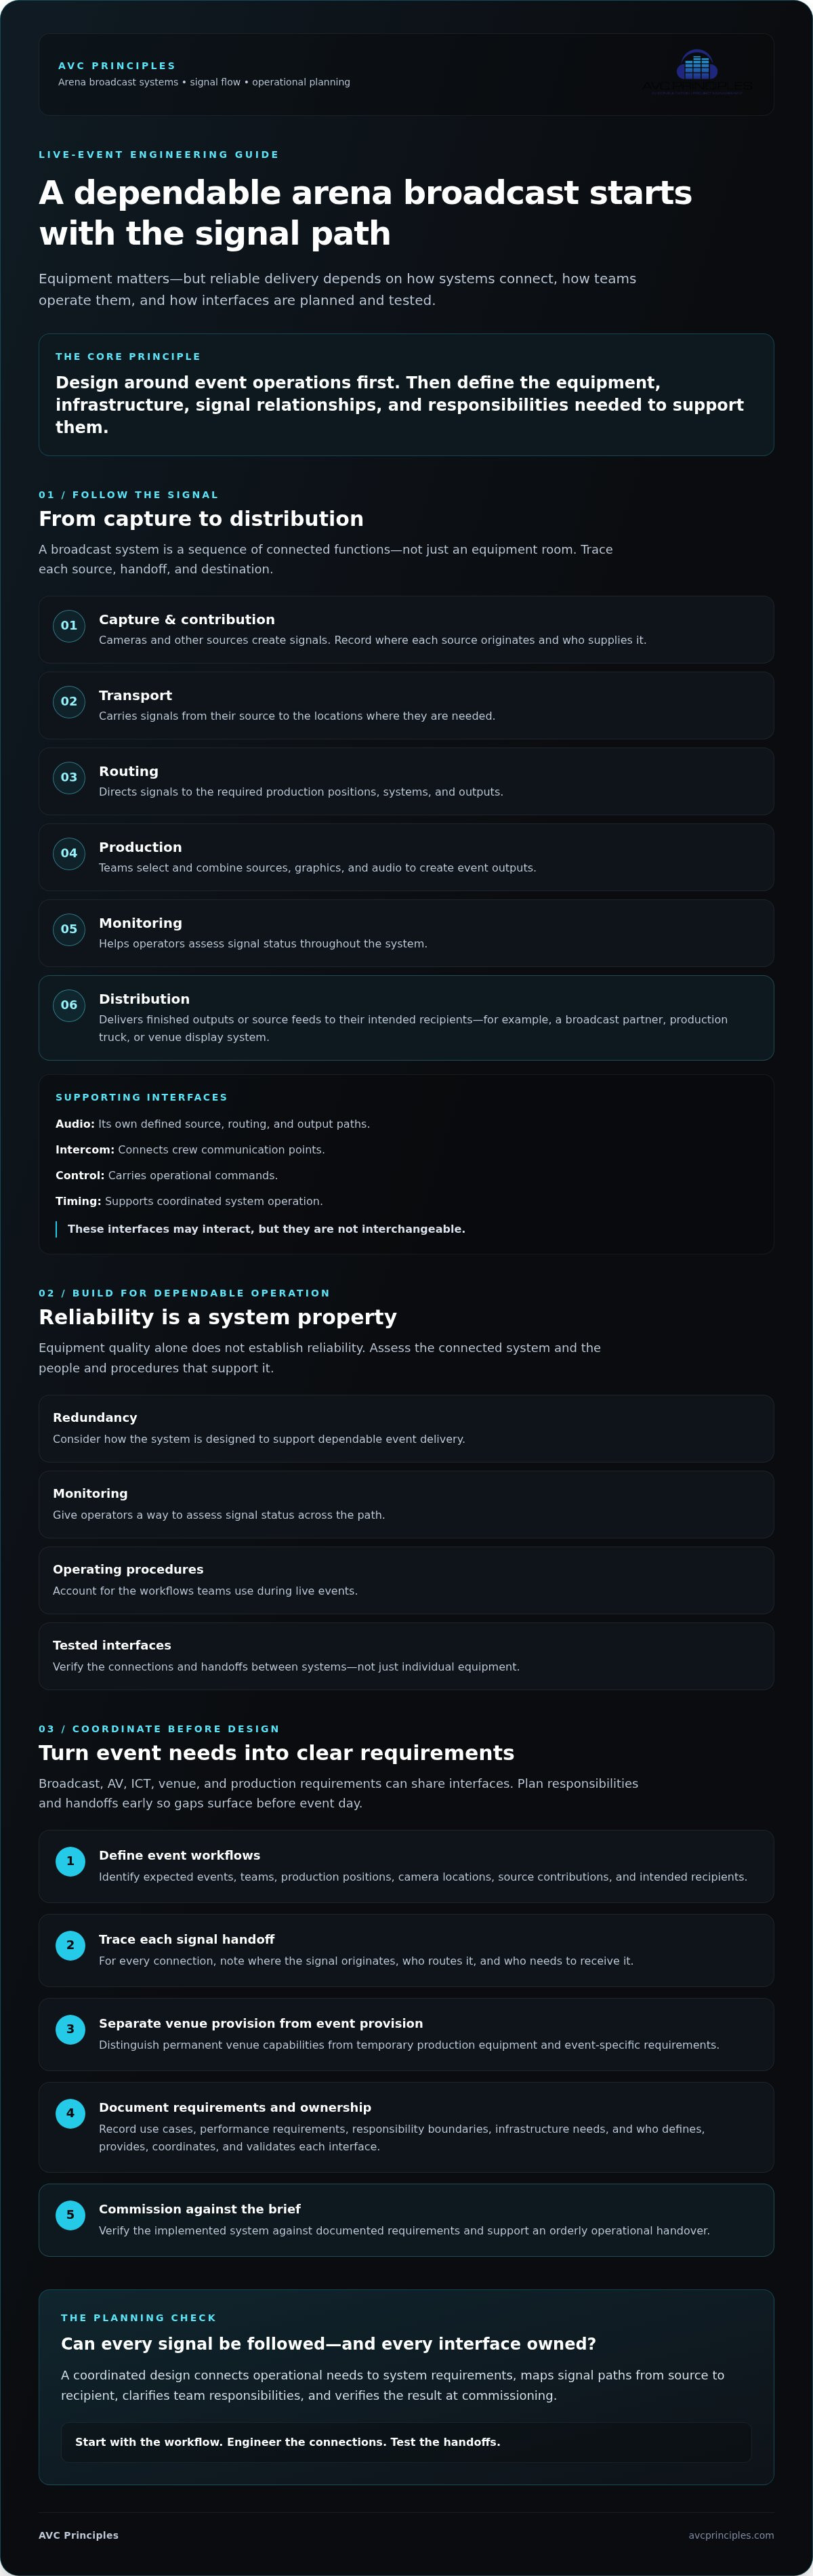Open the Redundancy card

click(406, 1429)
